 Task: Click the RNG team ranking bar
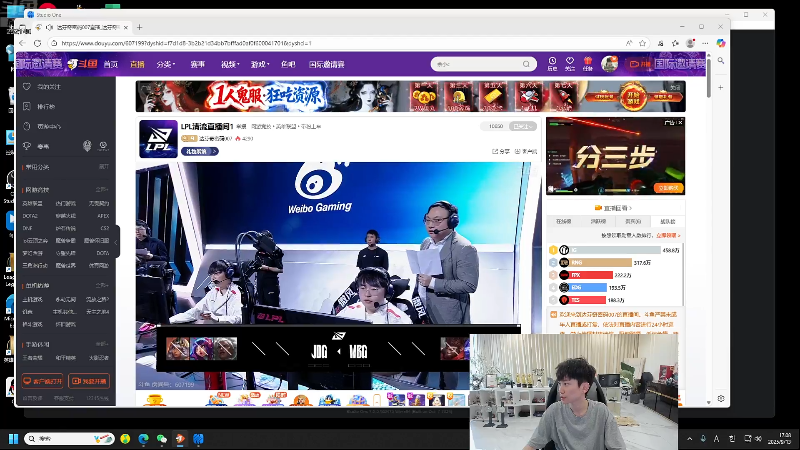tap(601, 263)
